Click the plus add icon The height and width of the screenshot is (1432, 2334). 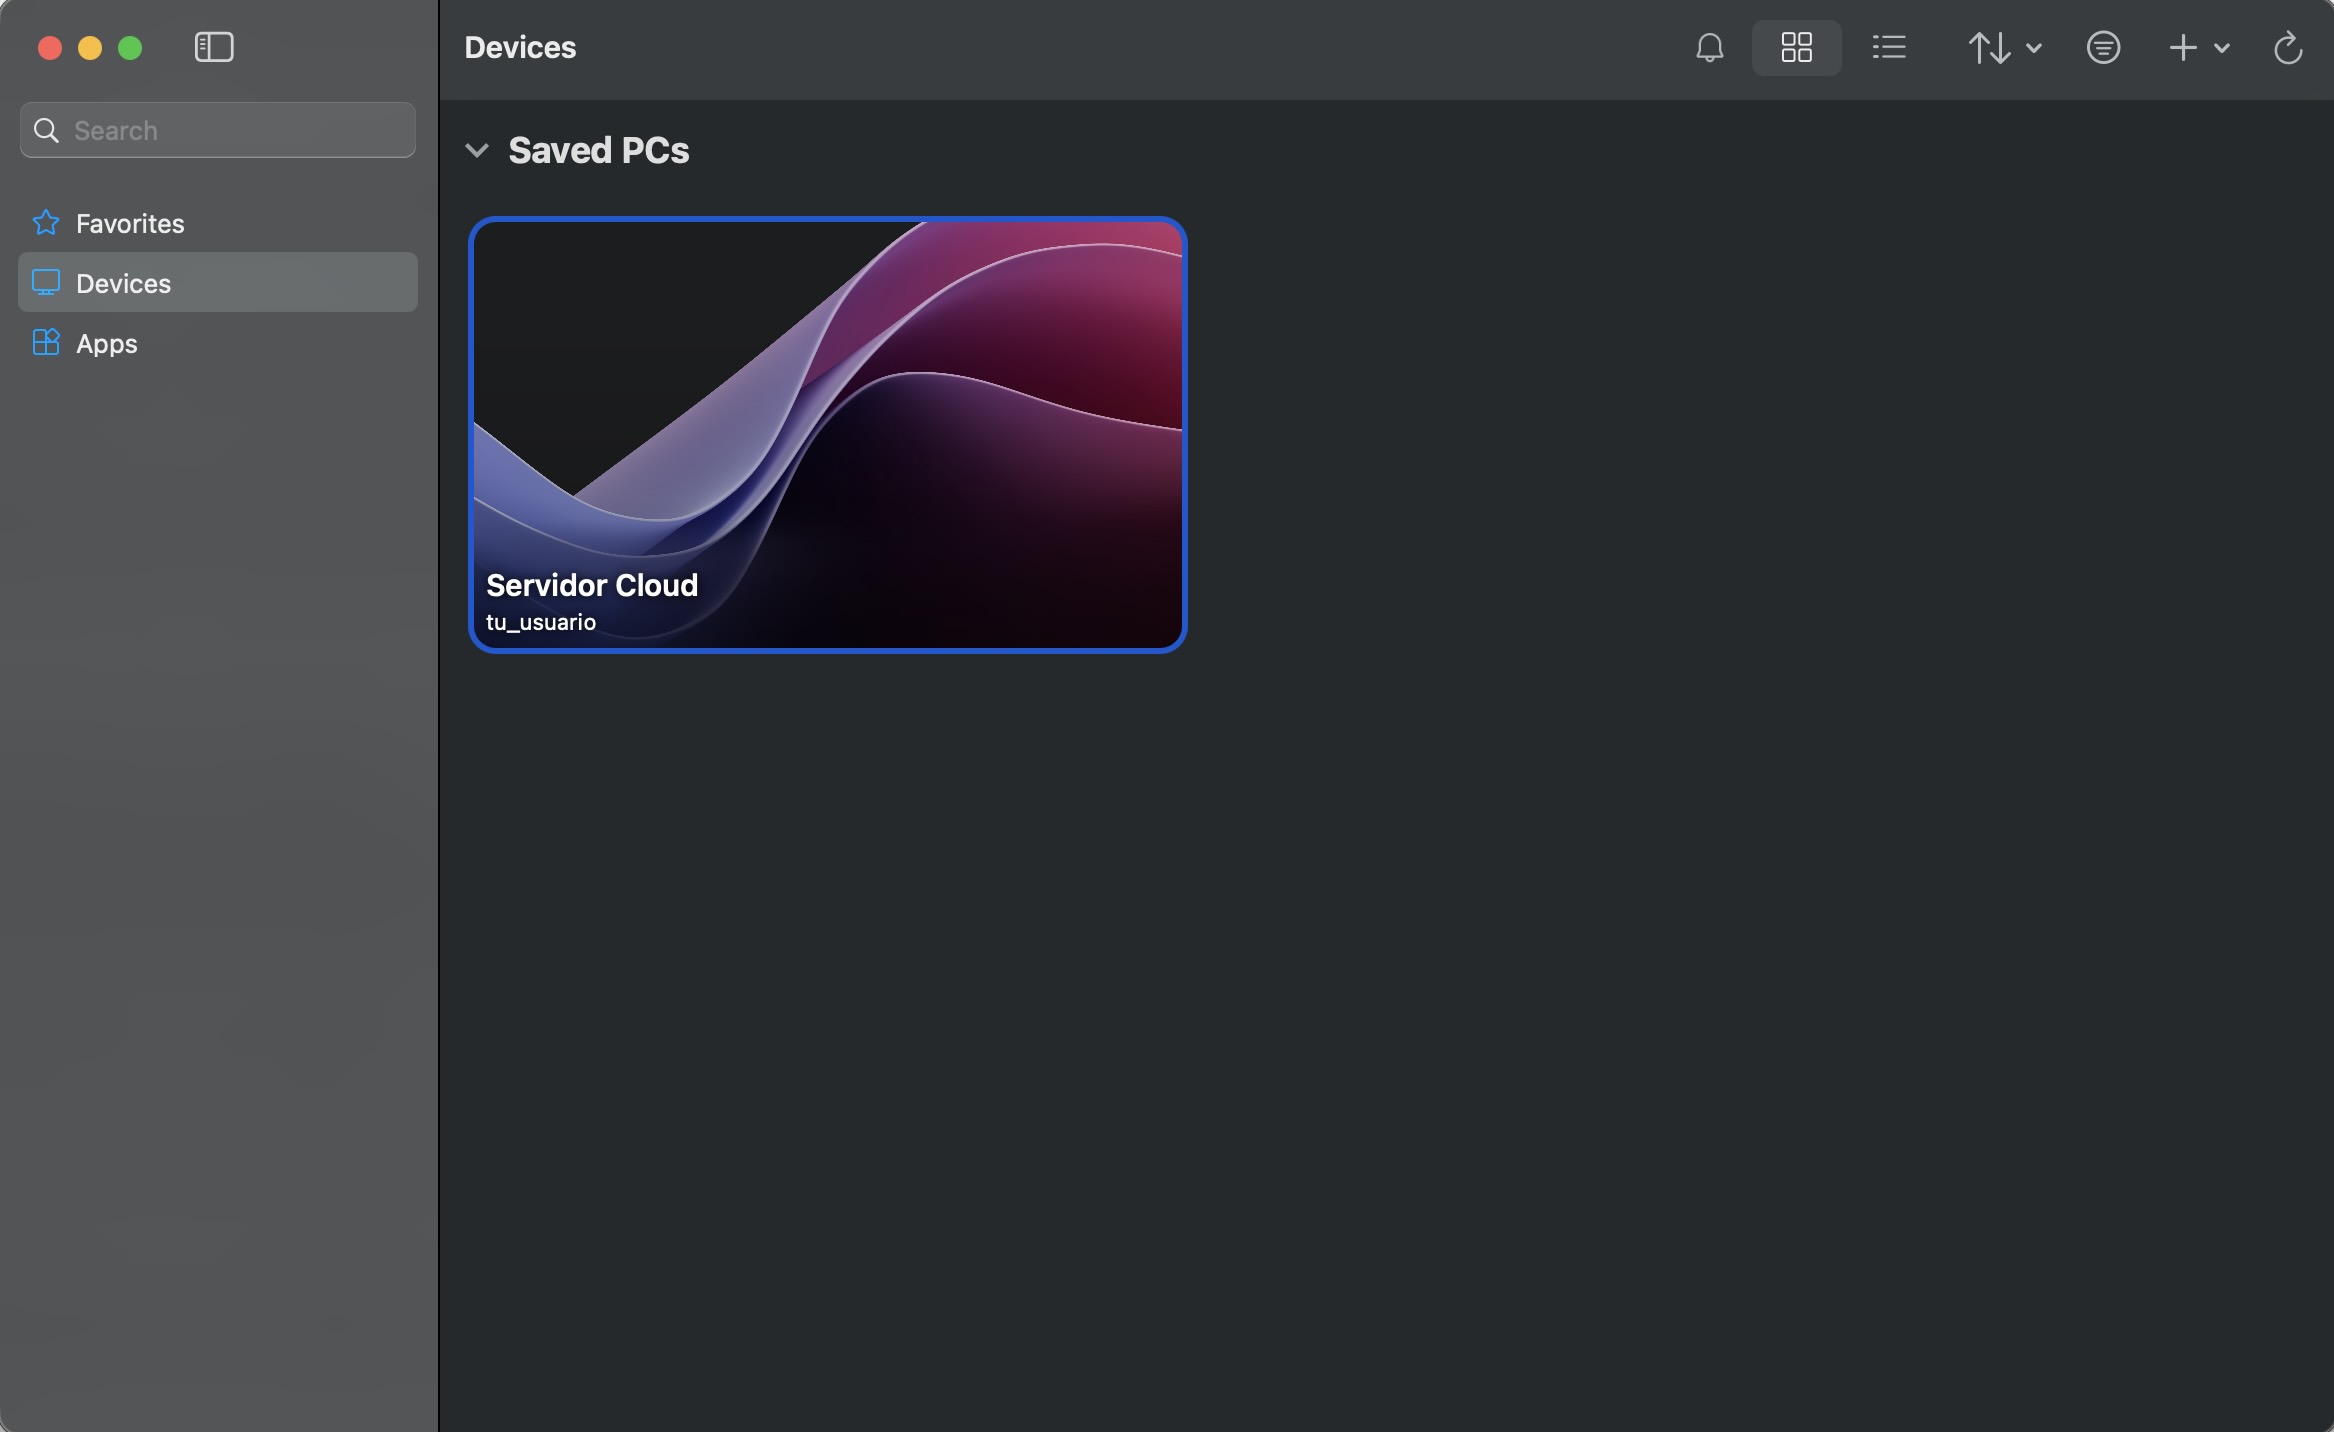[2183, 48]
